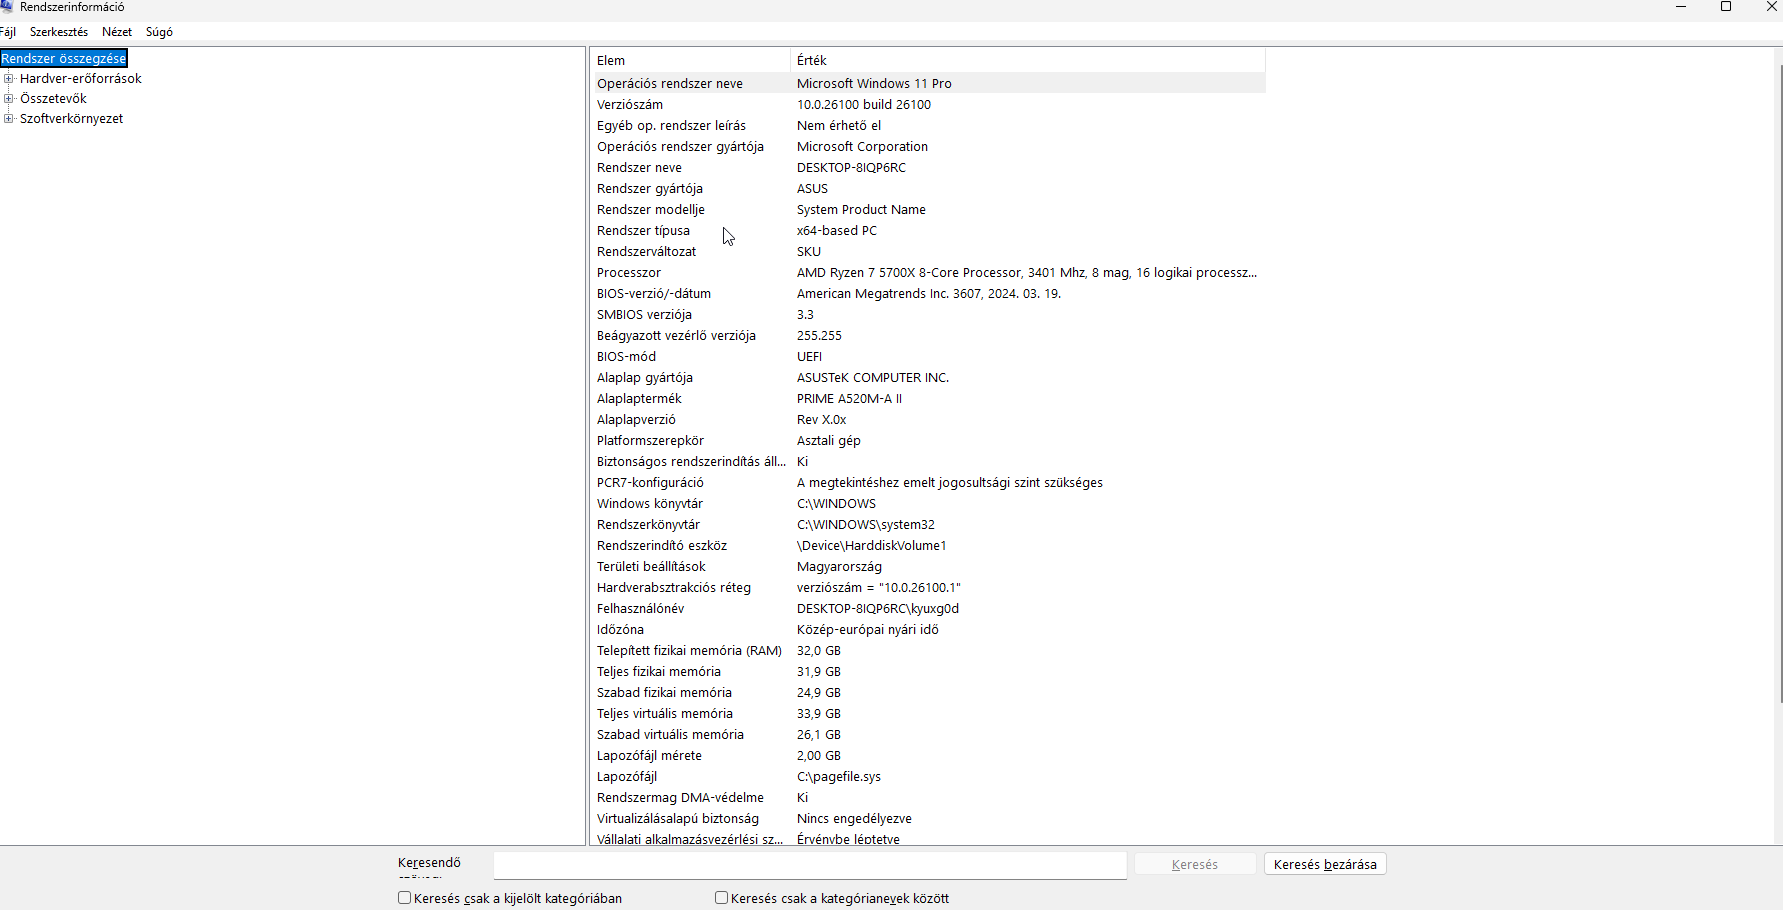Image resolution: width=1783 pixels, height=910 pixels.
Task: Open the Nézet menu
Action: [x=117, y=32]
